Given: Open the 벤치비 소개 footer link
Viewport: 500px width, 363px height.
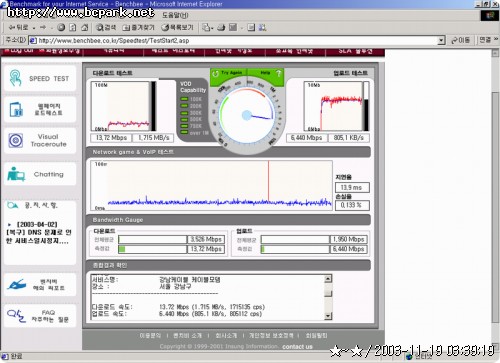Looking at the screenshot, I should [x=187, y=335].
